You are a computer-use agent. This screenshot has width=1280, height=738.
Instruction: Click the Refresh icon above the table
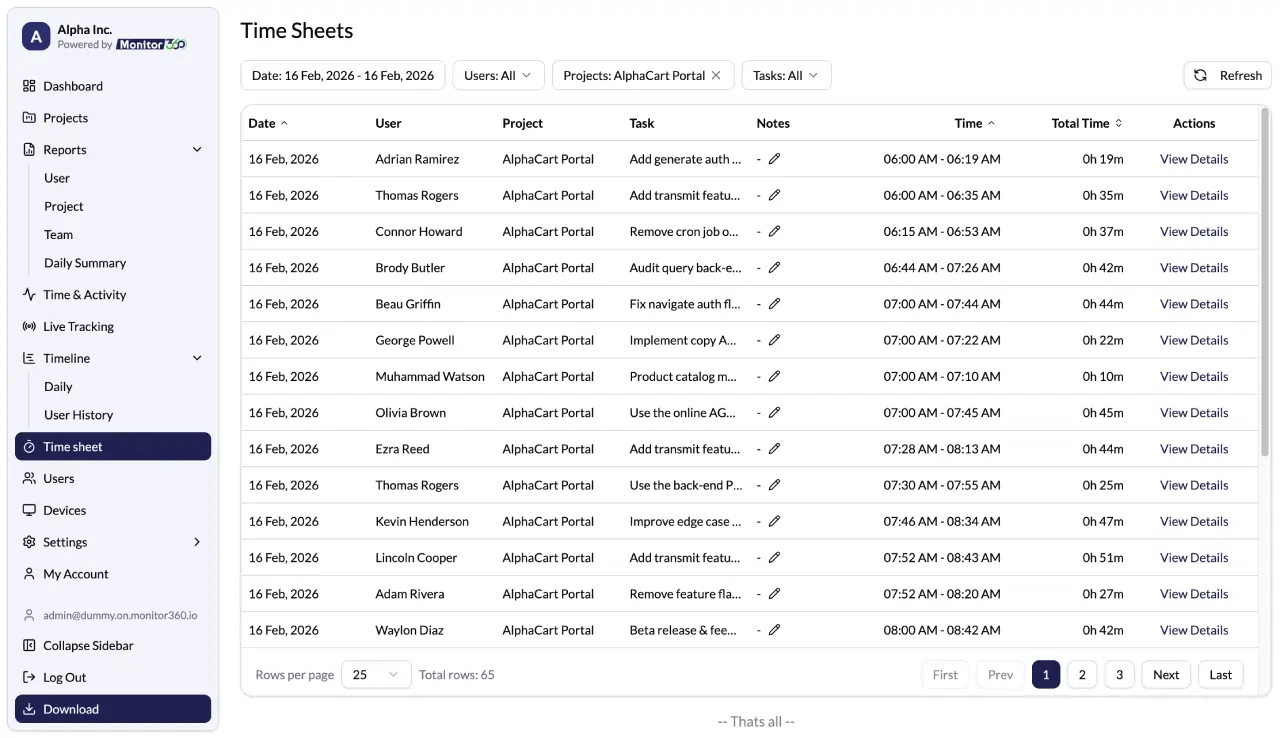coord(1199,74)
